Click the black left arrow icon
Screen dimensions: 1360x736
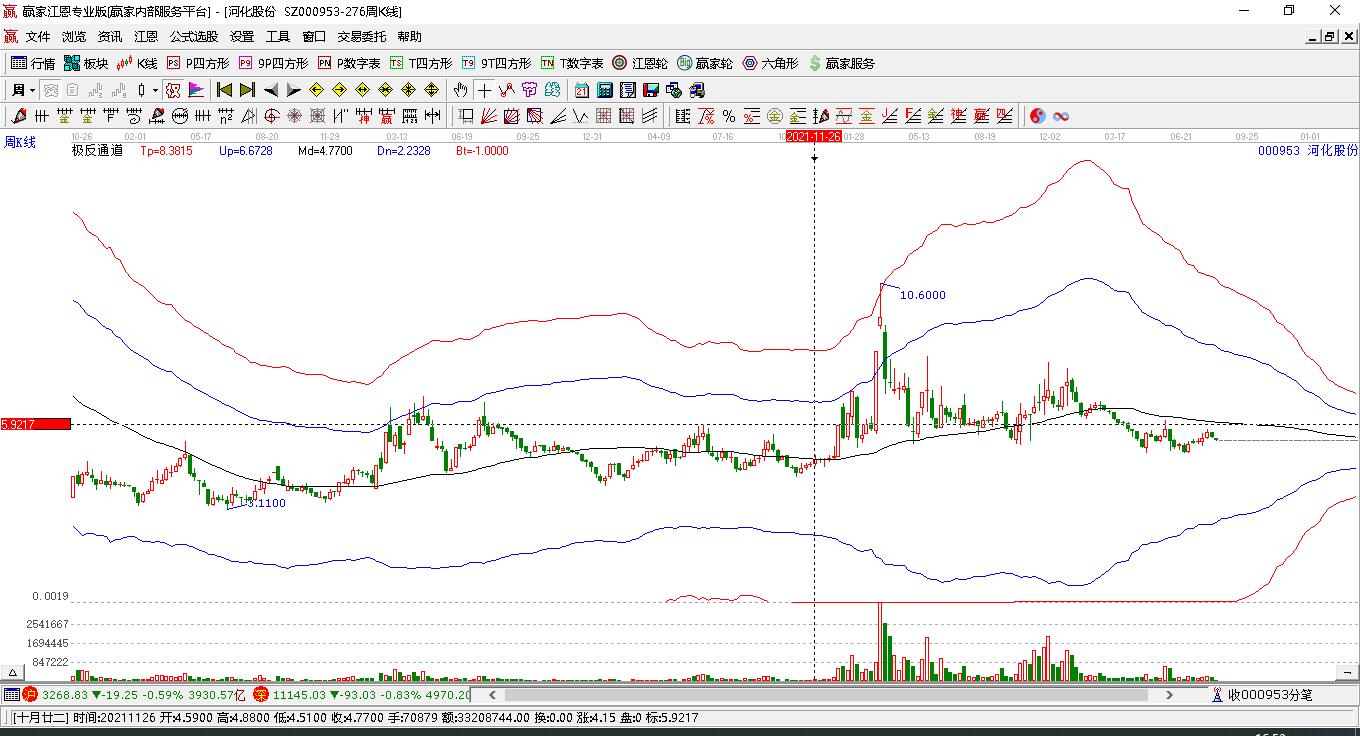pos(270,90)
